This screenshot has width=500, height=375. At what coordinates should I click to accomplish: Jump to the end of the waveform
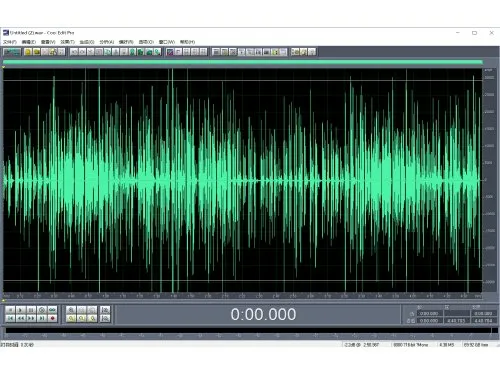(x=42, y=318)
